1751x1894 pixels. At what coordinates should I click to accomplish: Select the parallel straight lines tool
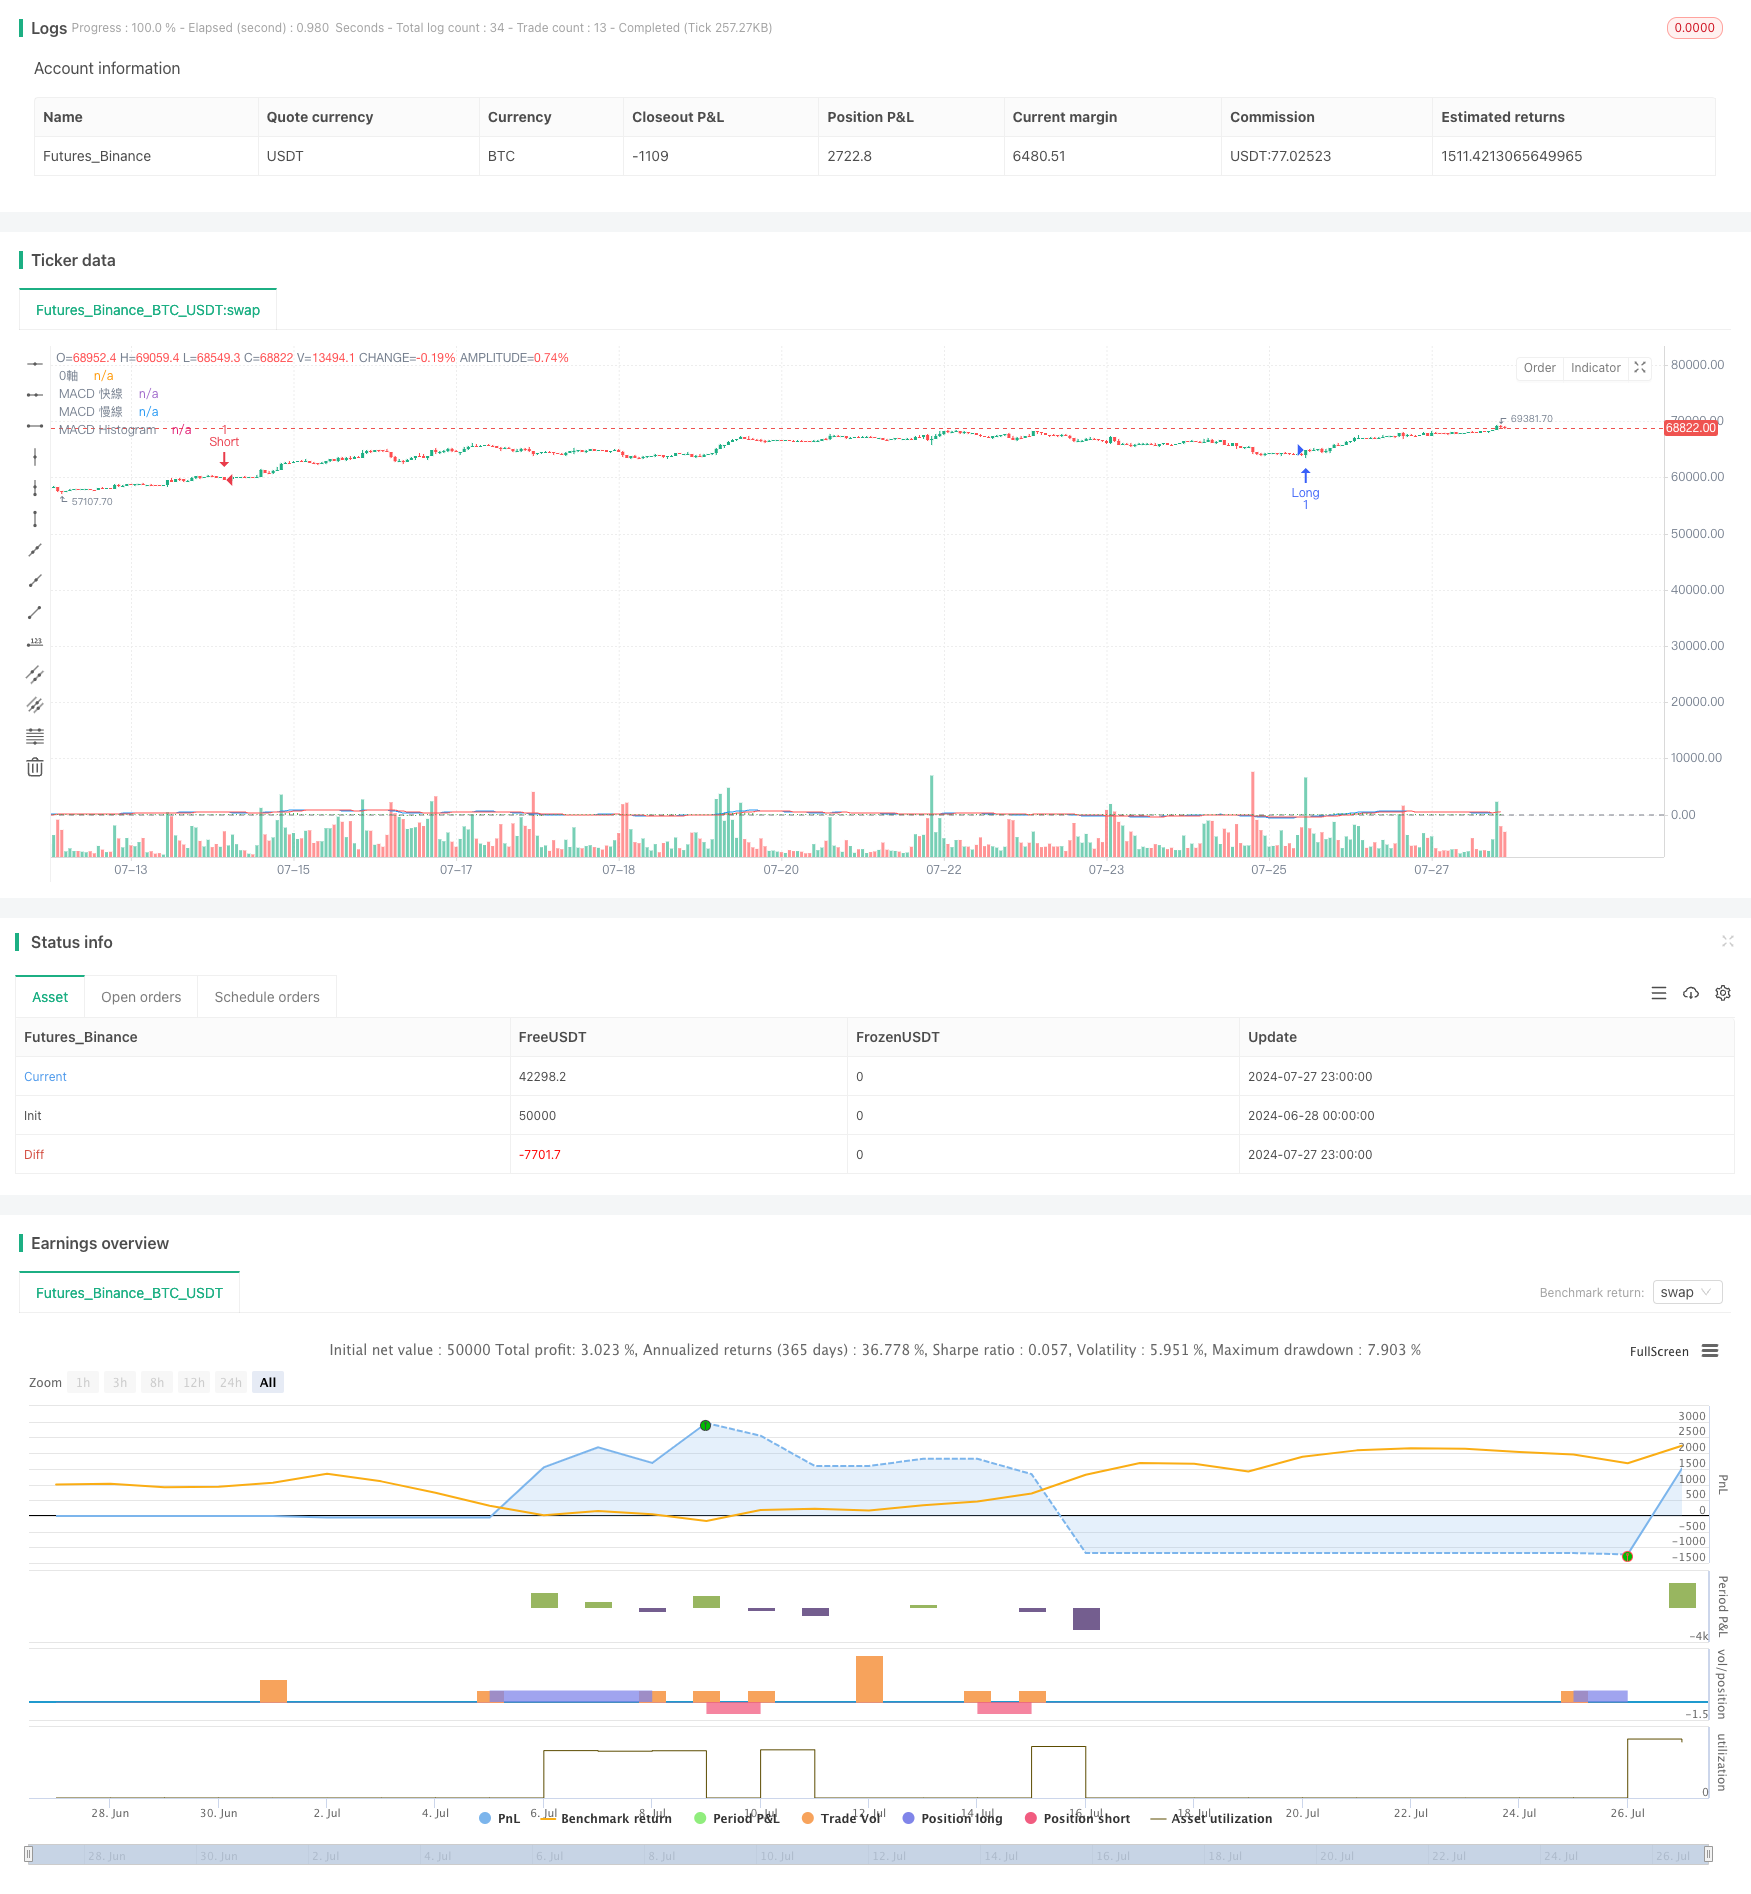coord(35,705)
